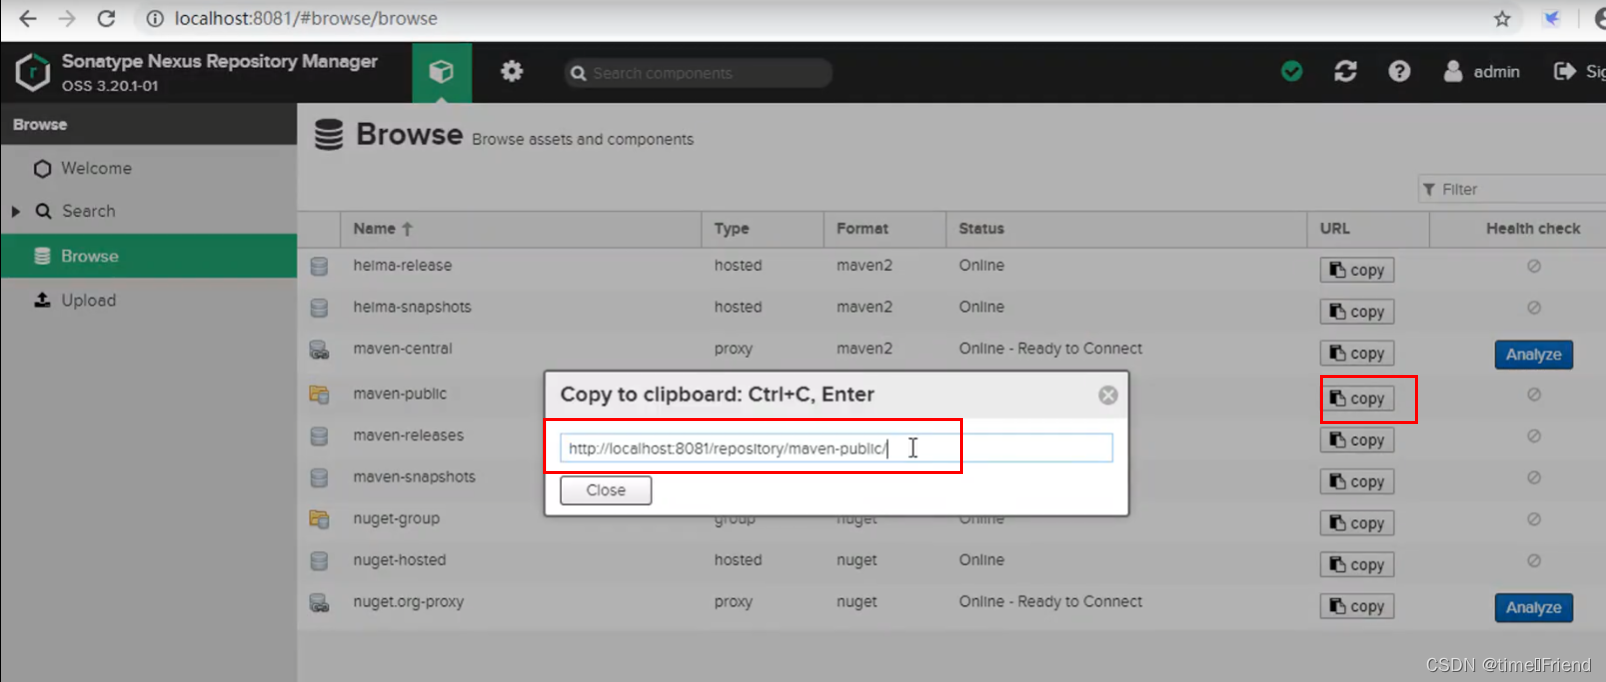
Task: Click the nuget-group repository icon
Action: (319, 519)
